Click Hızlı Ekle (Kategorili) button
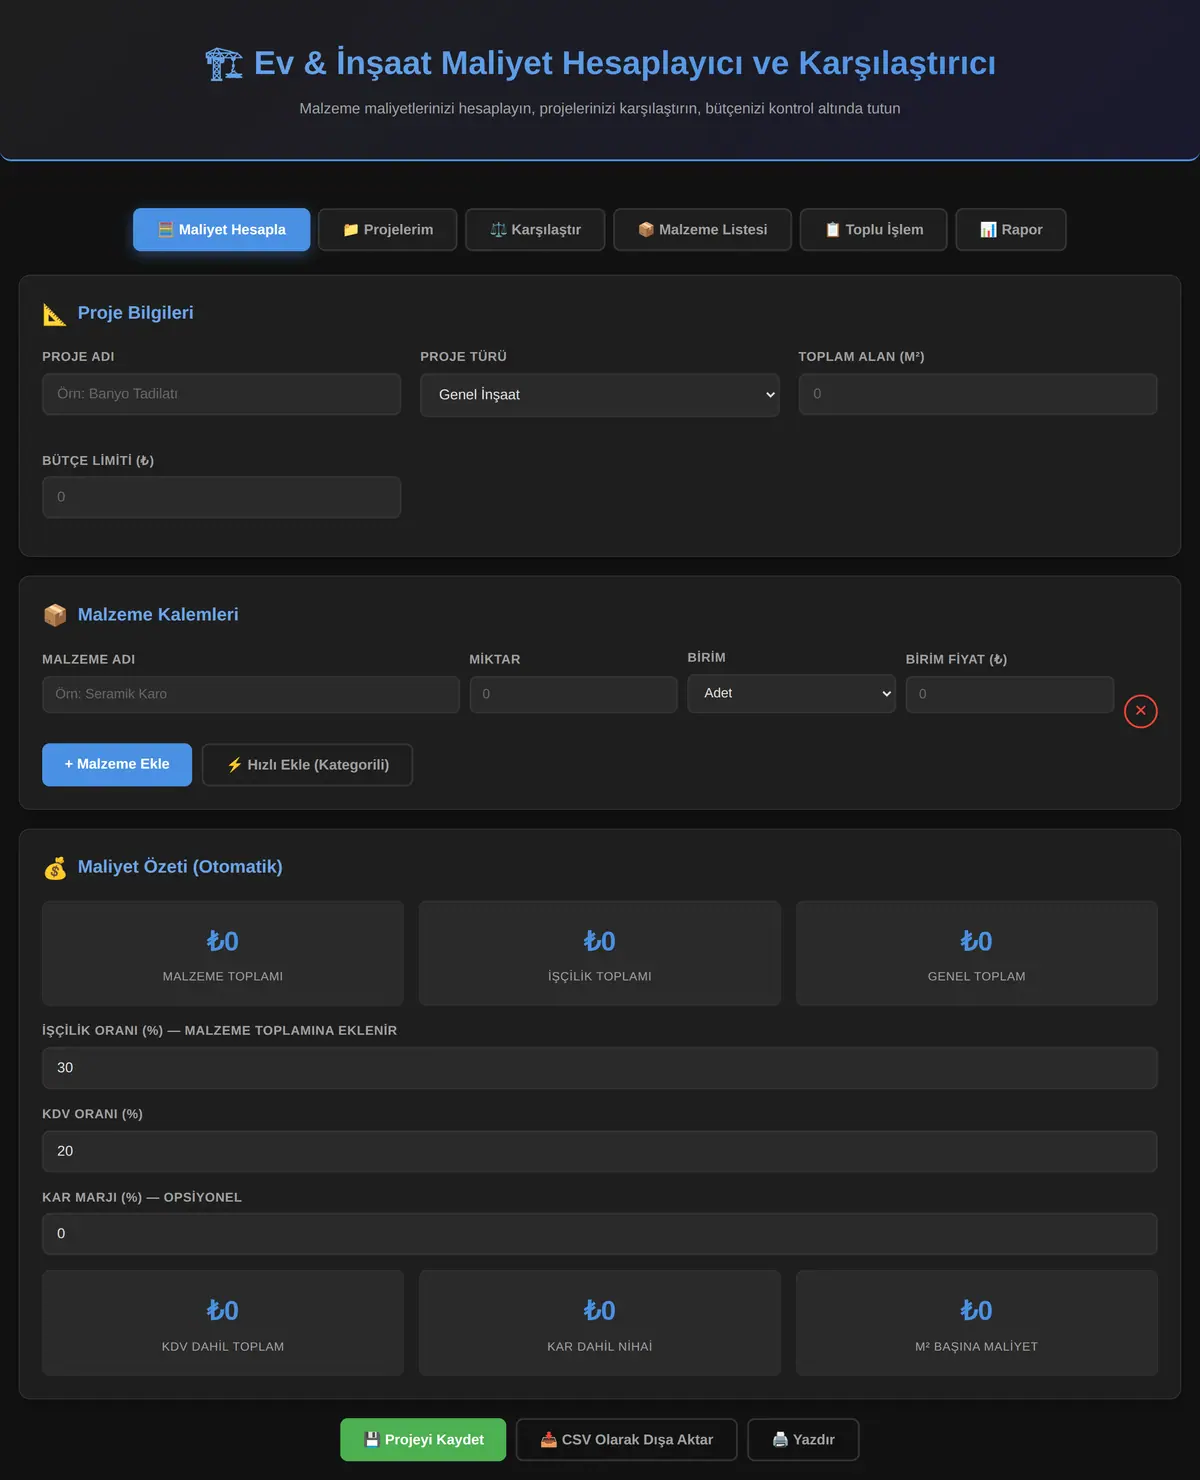The width and height of the screenshot is (1200, 1480). (307, 765)
